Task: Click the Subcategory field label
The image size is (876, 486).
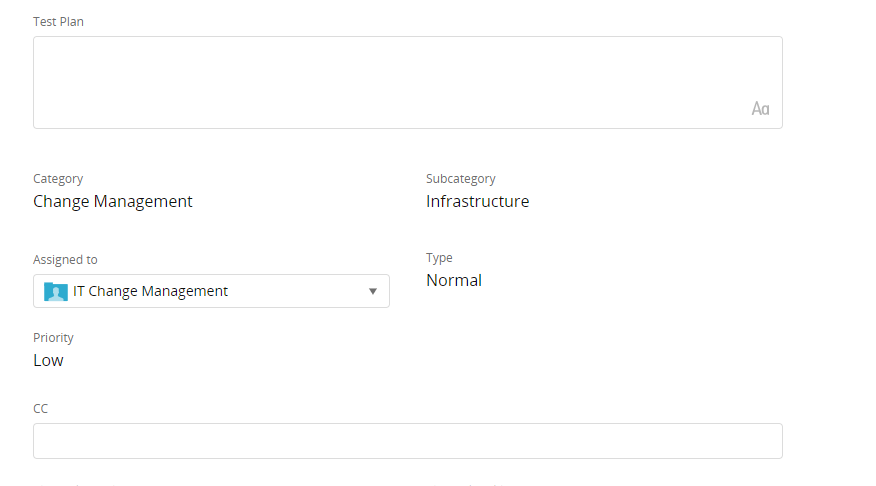Action: coord(460,179)
